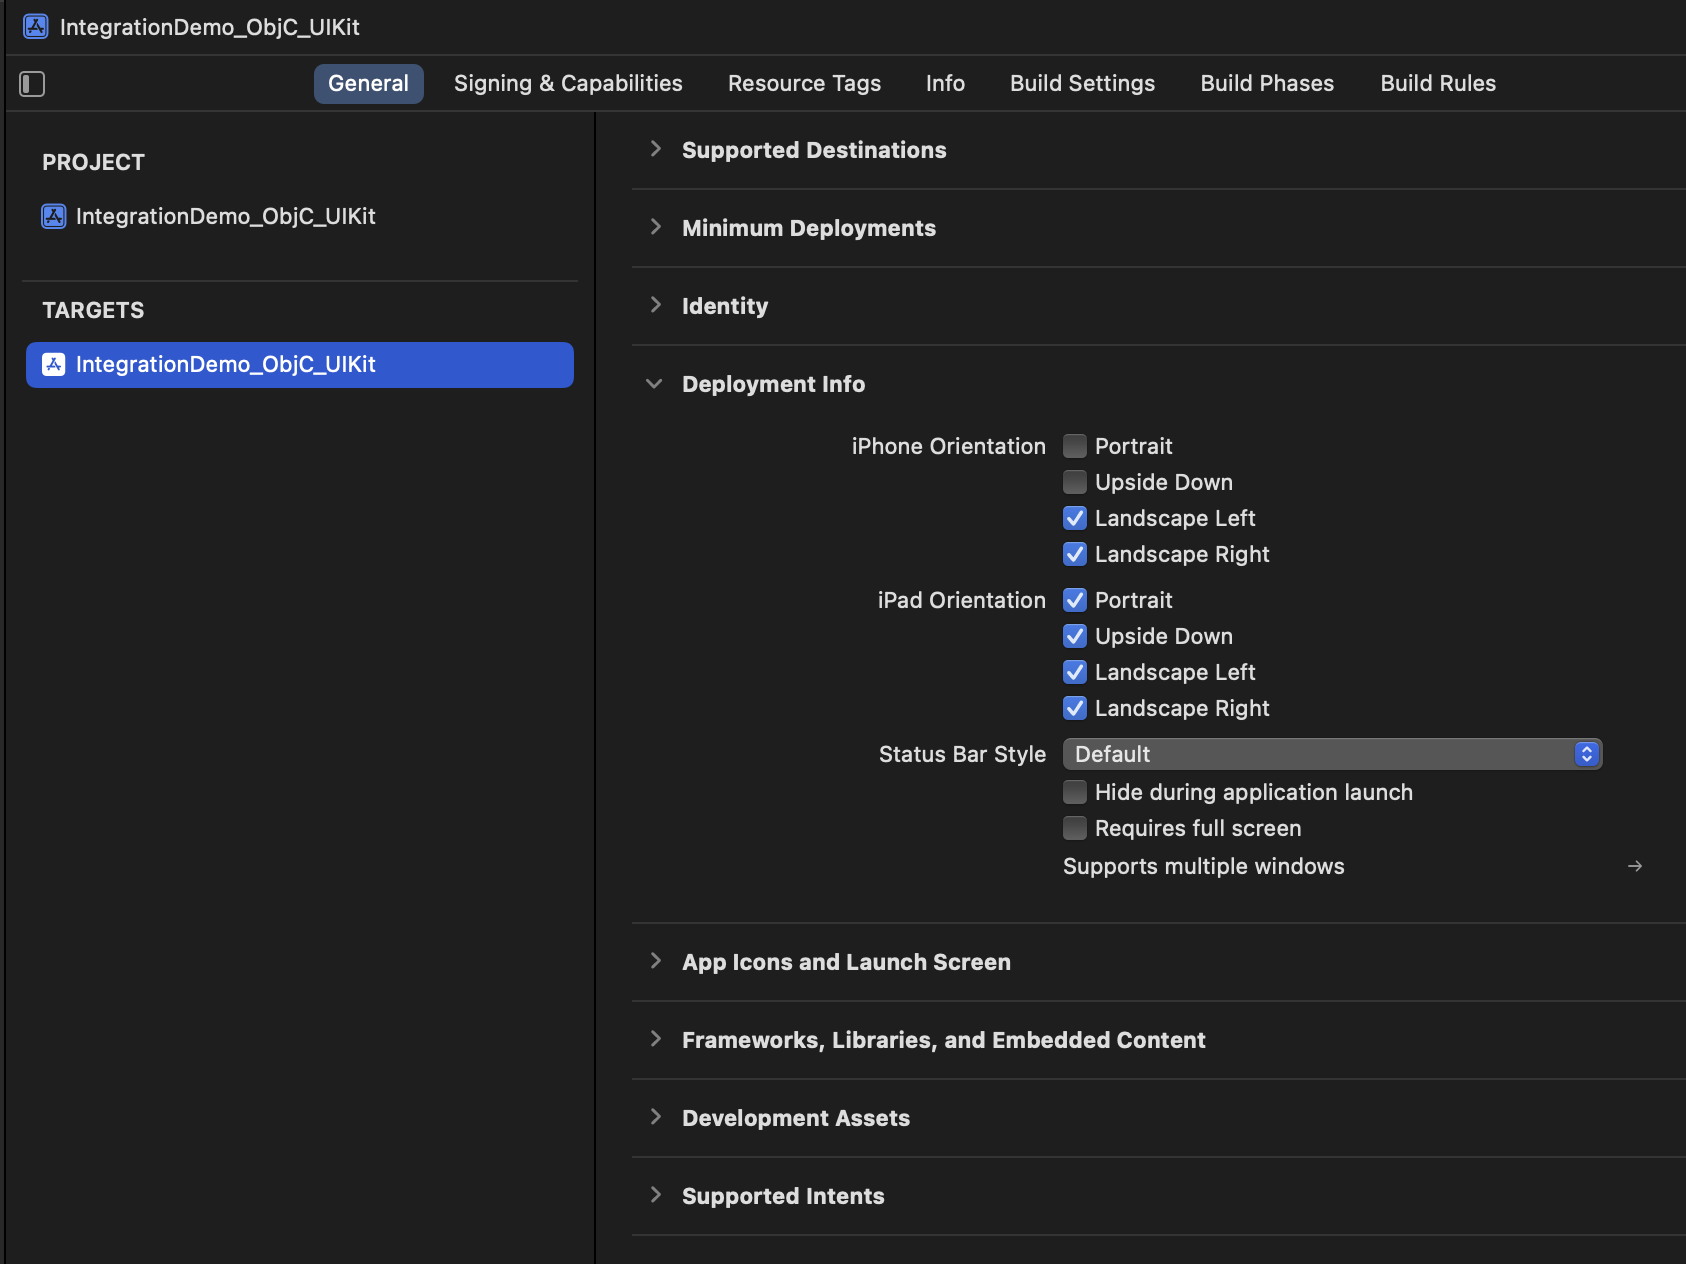Screen dimensions: 1686x1264
Task: Check Requires full screen option
Action: coord(1075,828)
